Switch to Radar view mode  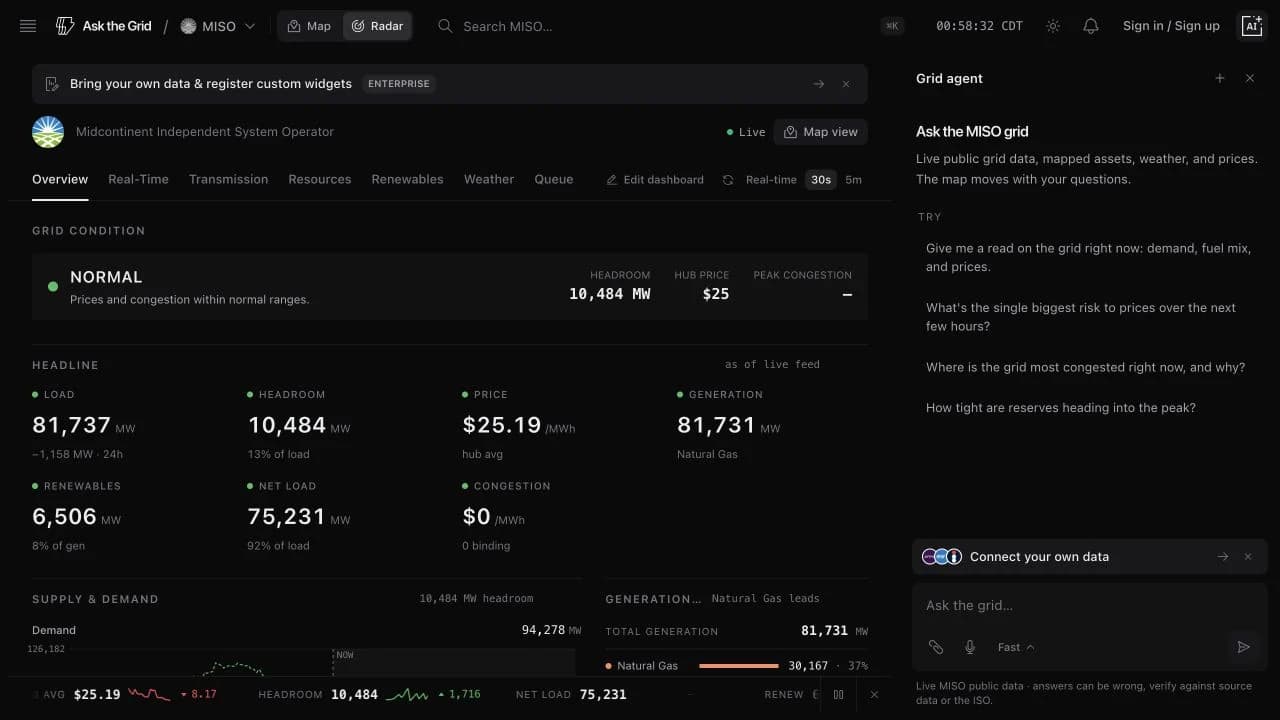377,26
